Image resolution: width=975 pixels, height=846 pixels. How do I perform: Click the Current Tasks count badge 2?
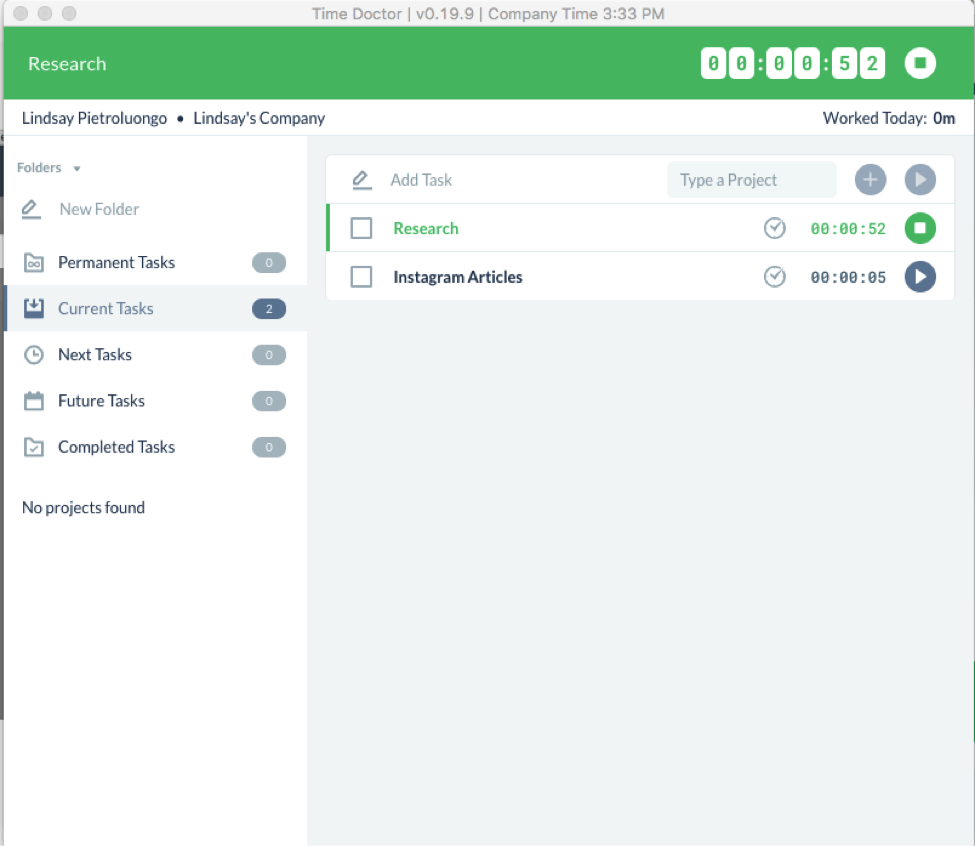[269, 309]
